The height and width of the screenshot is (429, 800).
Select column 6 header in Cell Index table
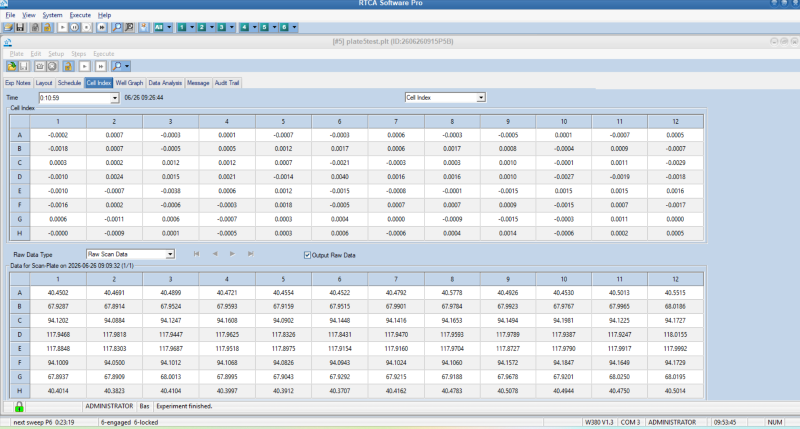click(339, 121)
